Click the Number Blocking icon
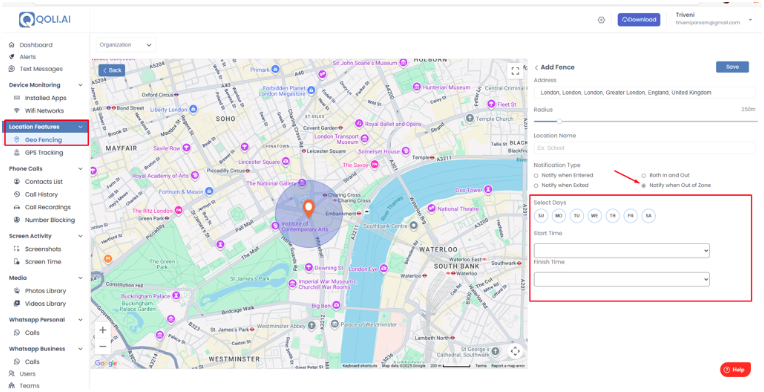This screenshot has height=392, width=764. coord(17,220)
